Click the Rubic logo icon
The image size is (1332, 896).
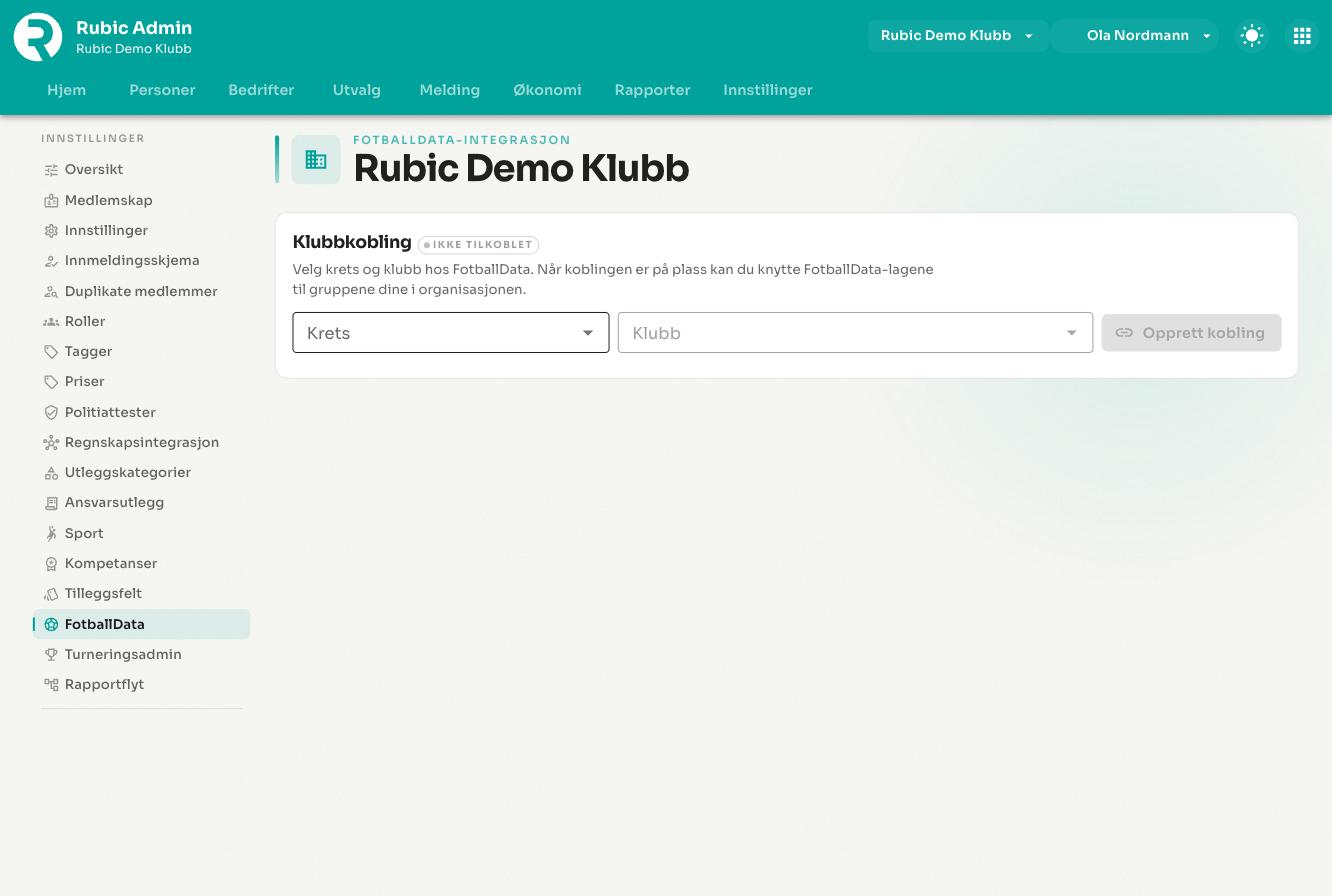(x=38, y=37)
